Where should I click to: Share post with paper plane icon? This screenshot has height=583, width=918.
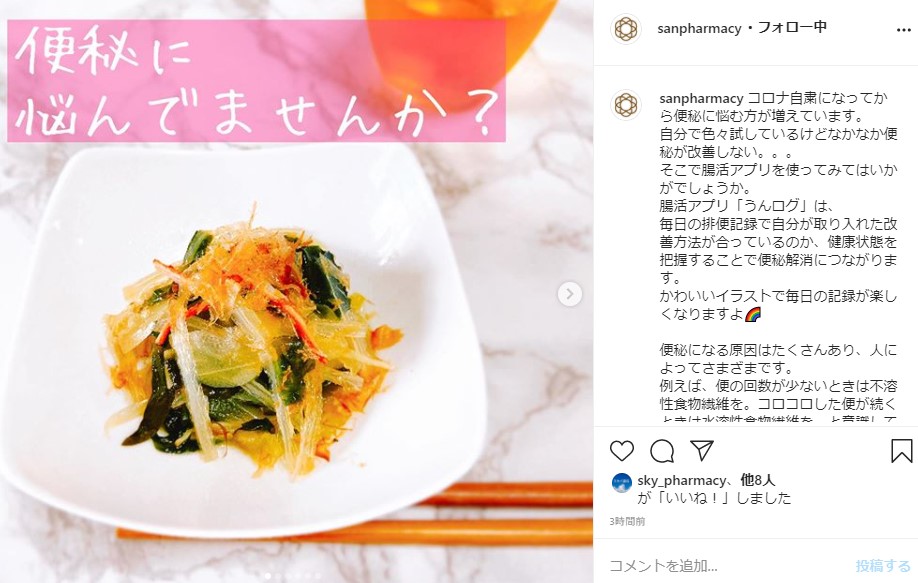click(x=702, y=450)
